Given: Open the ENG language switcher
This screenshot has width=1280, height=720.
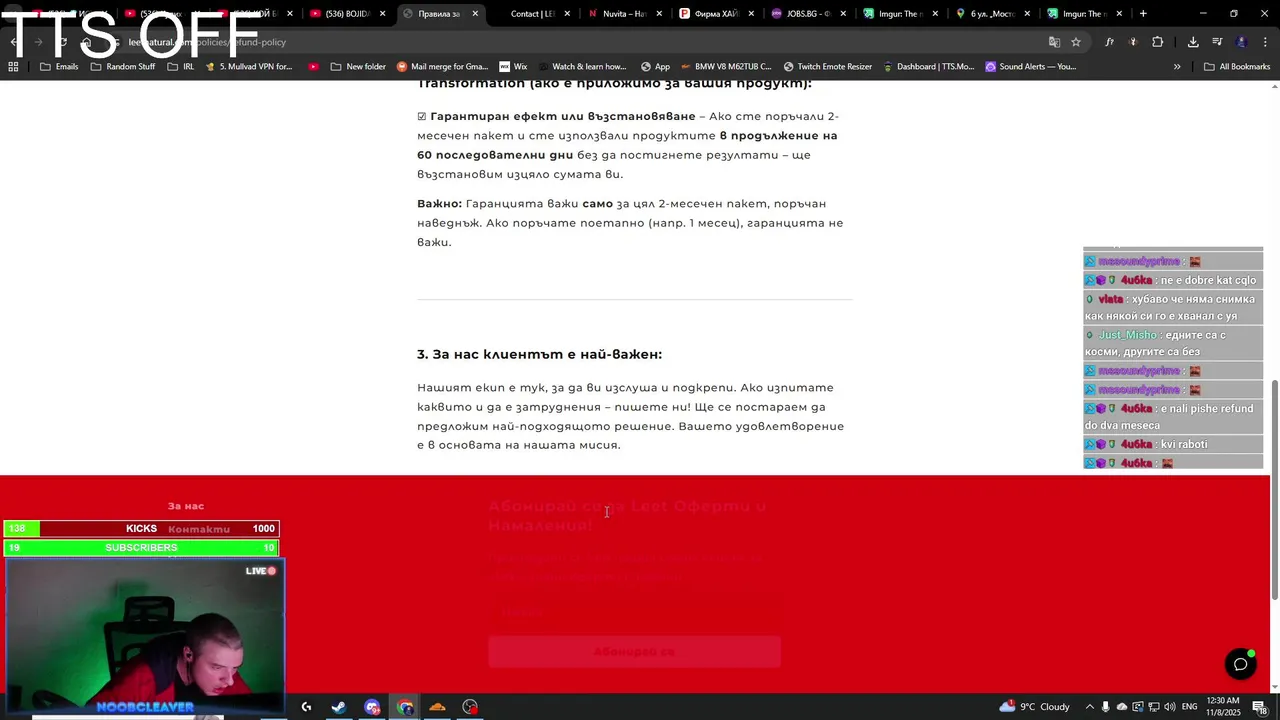Looking at the screenshot, I should (1190, 707).
